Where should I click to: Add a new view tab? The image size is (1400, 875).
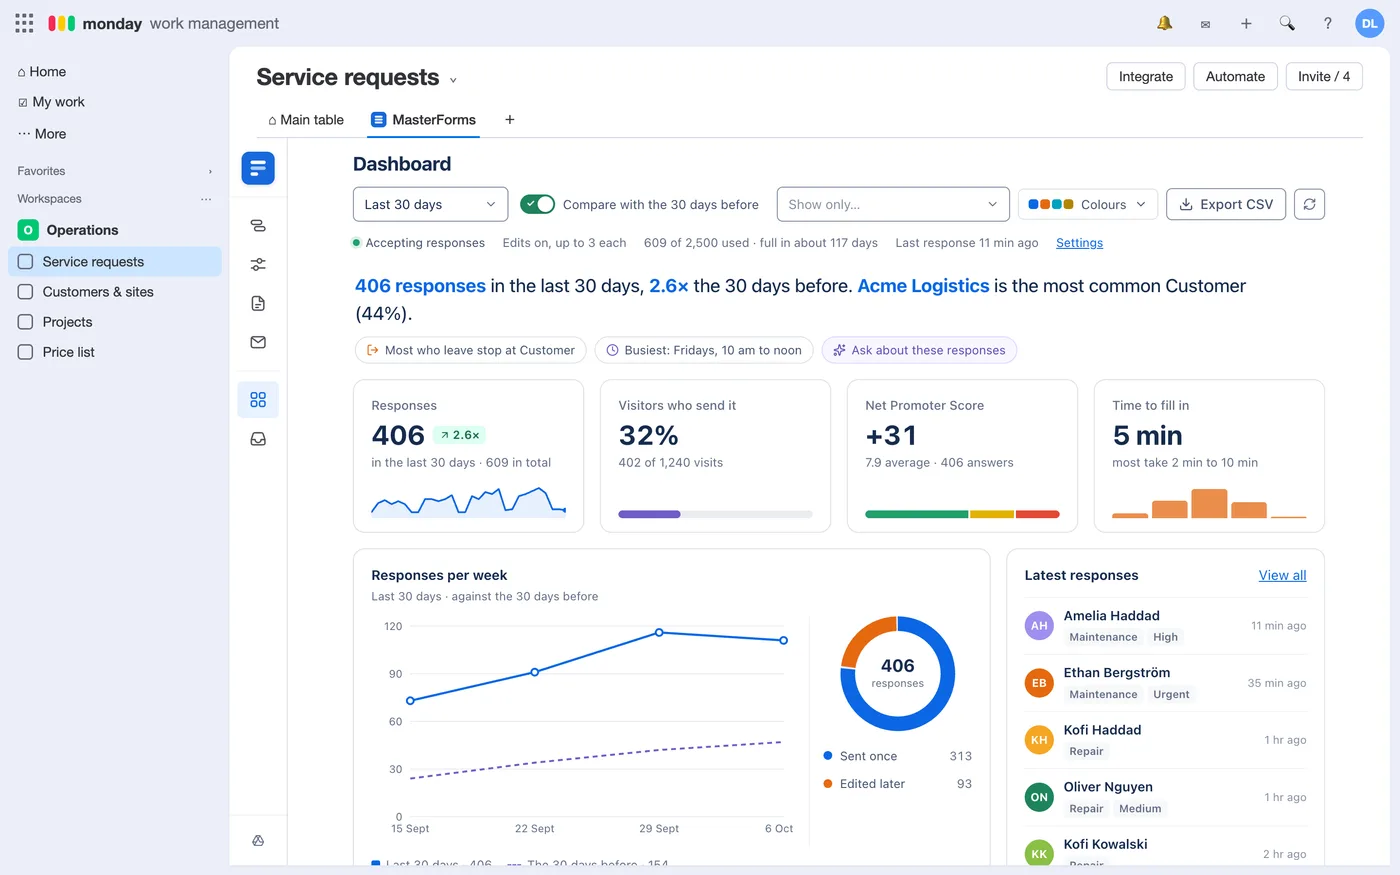510,120
